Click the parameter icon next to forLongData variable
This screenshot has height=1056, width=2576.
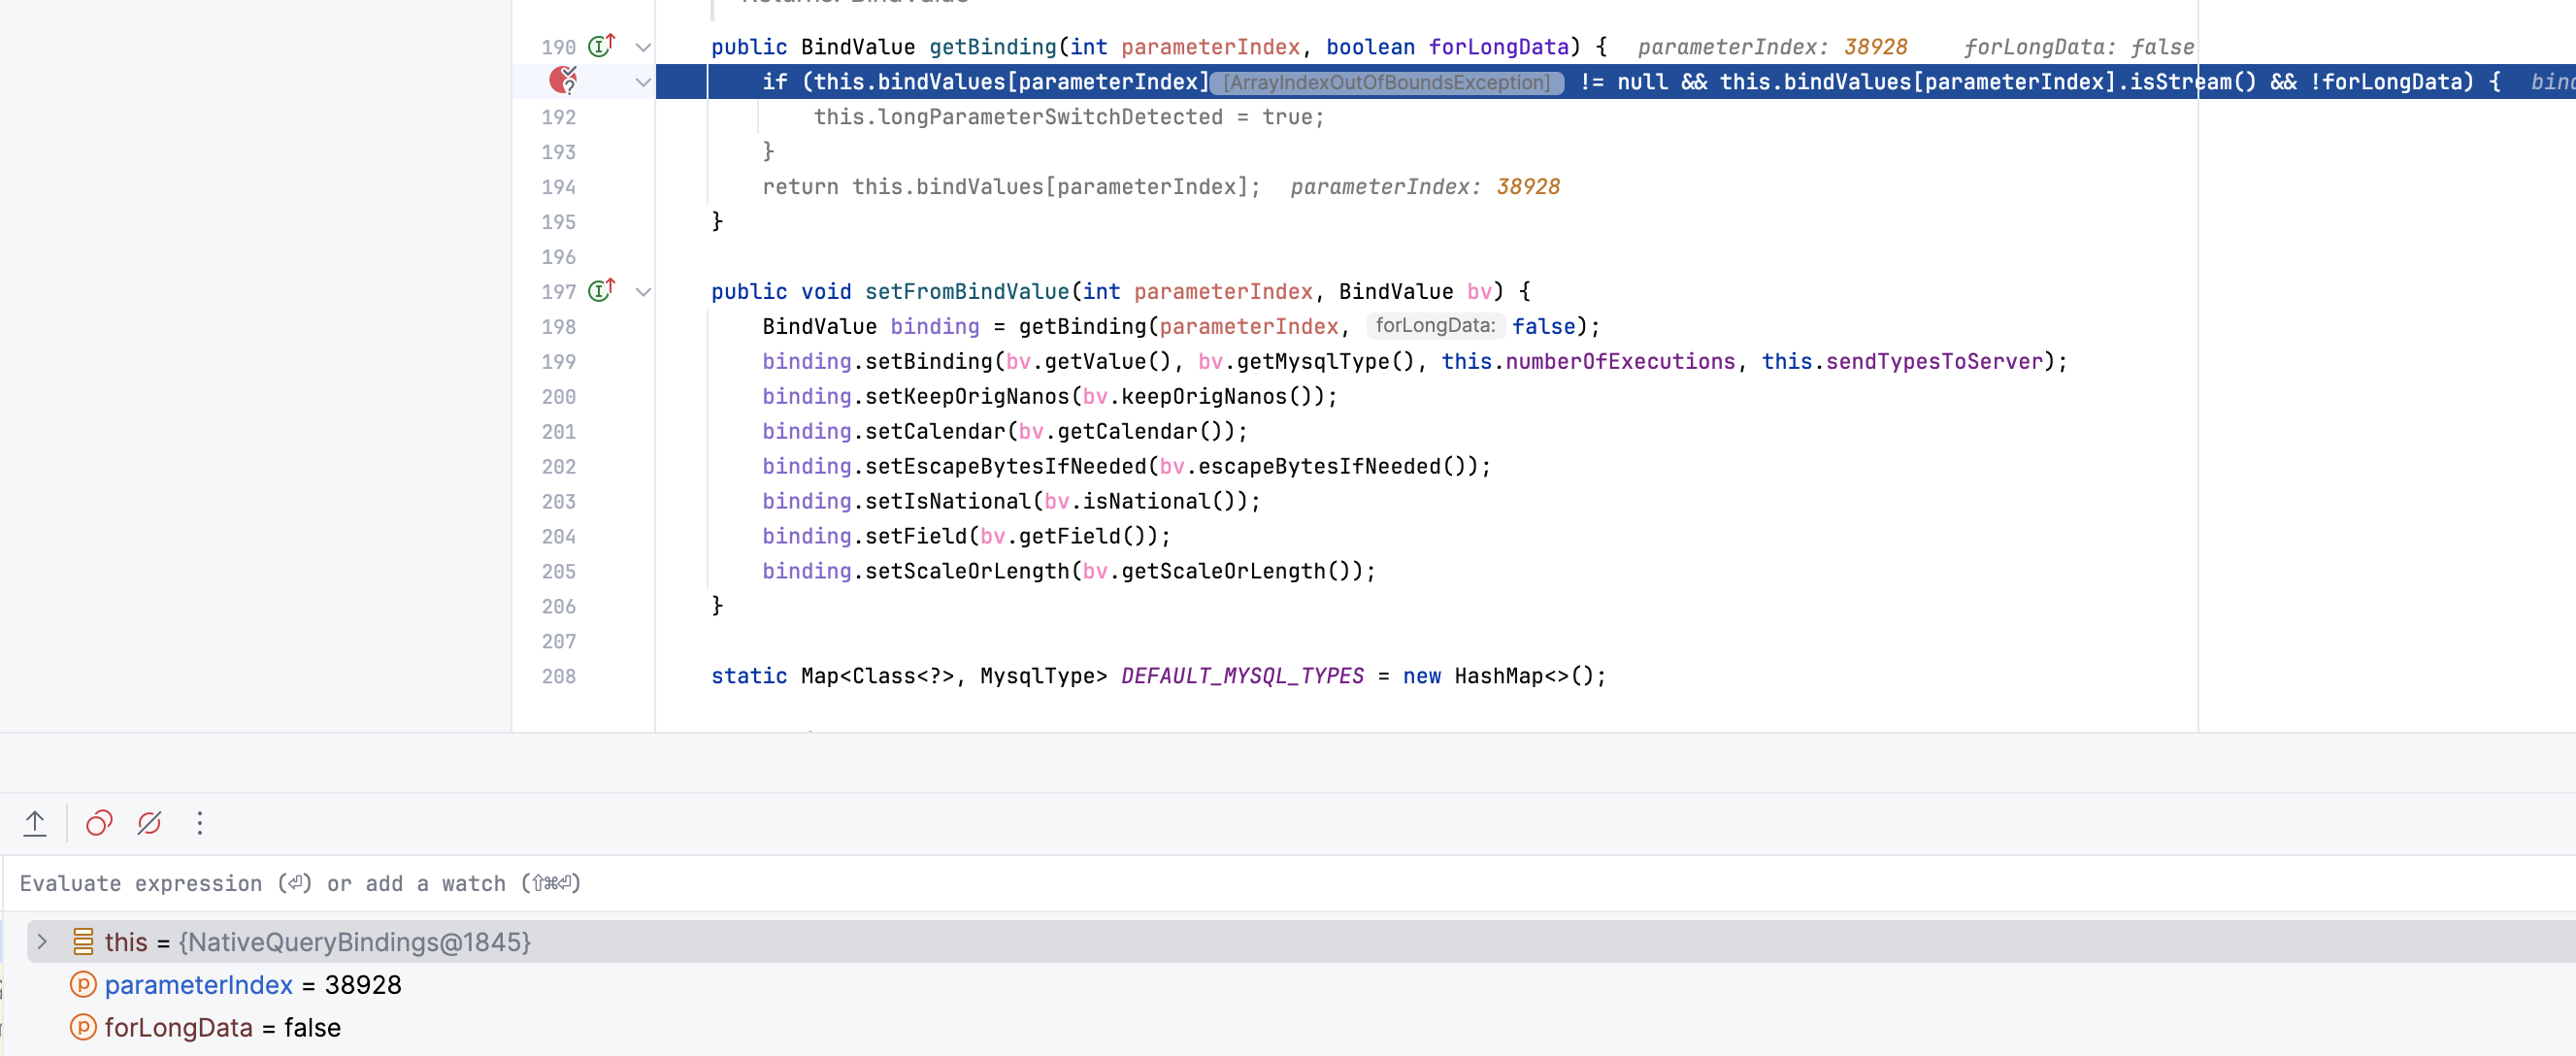[83, 1028]
